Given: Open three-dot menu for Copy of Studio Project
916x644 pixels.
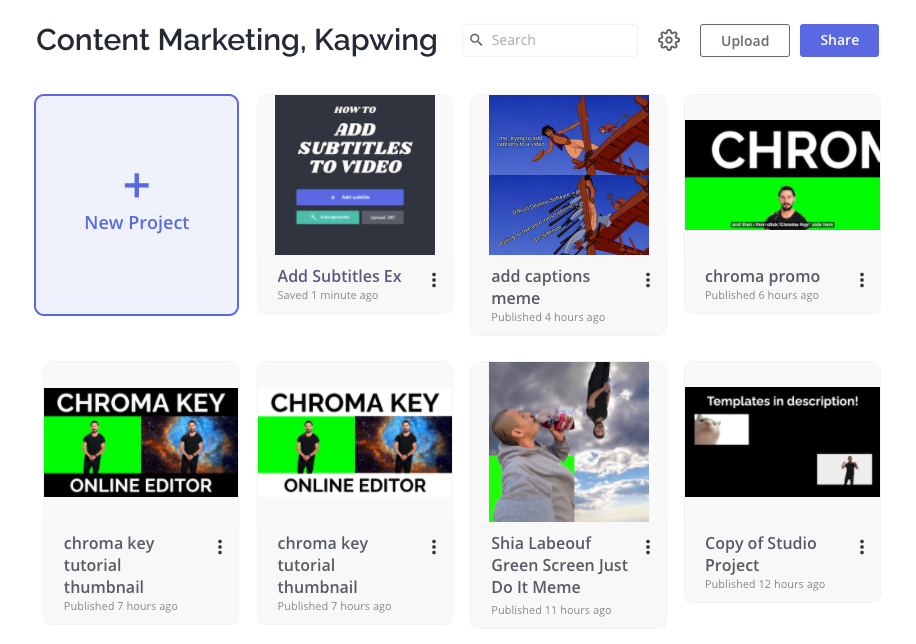Looking at the screenshot, I should (x=862, y=547).
